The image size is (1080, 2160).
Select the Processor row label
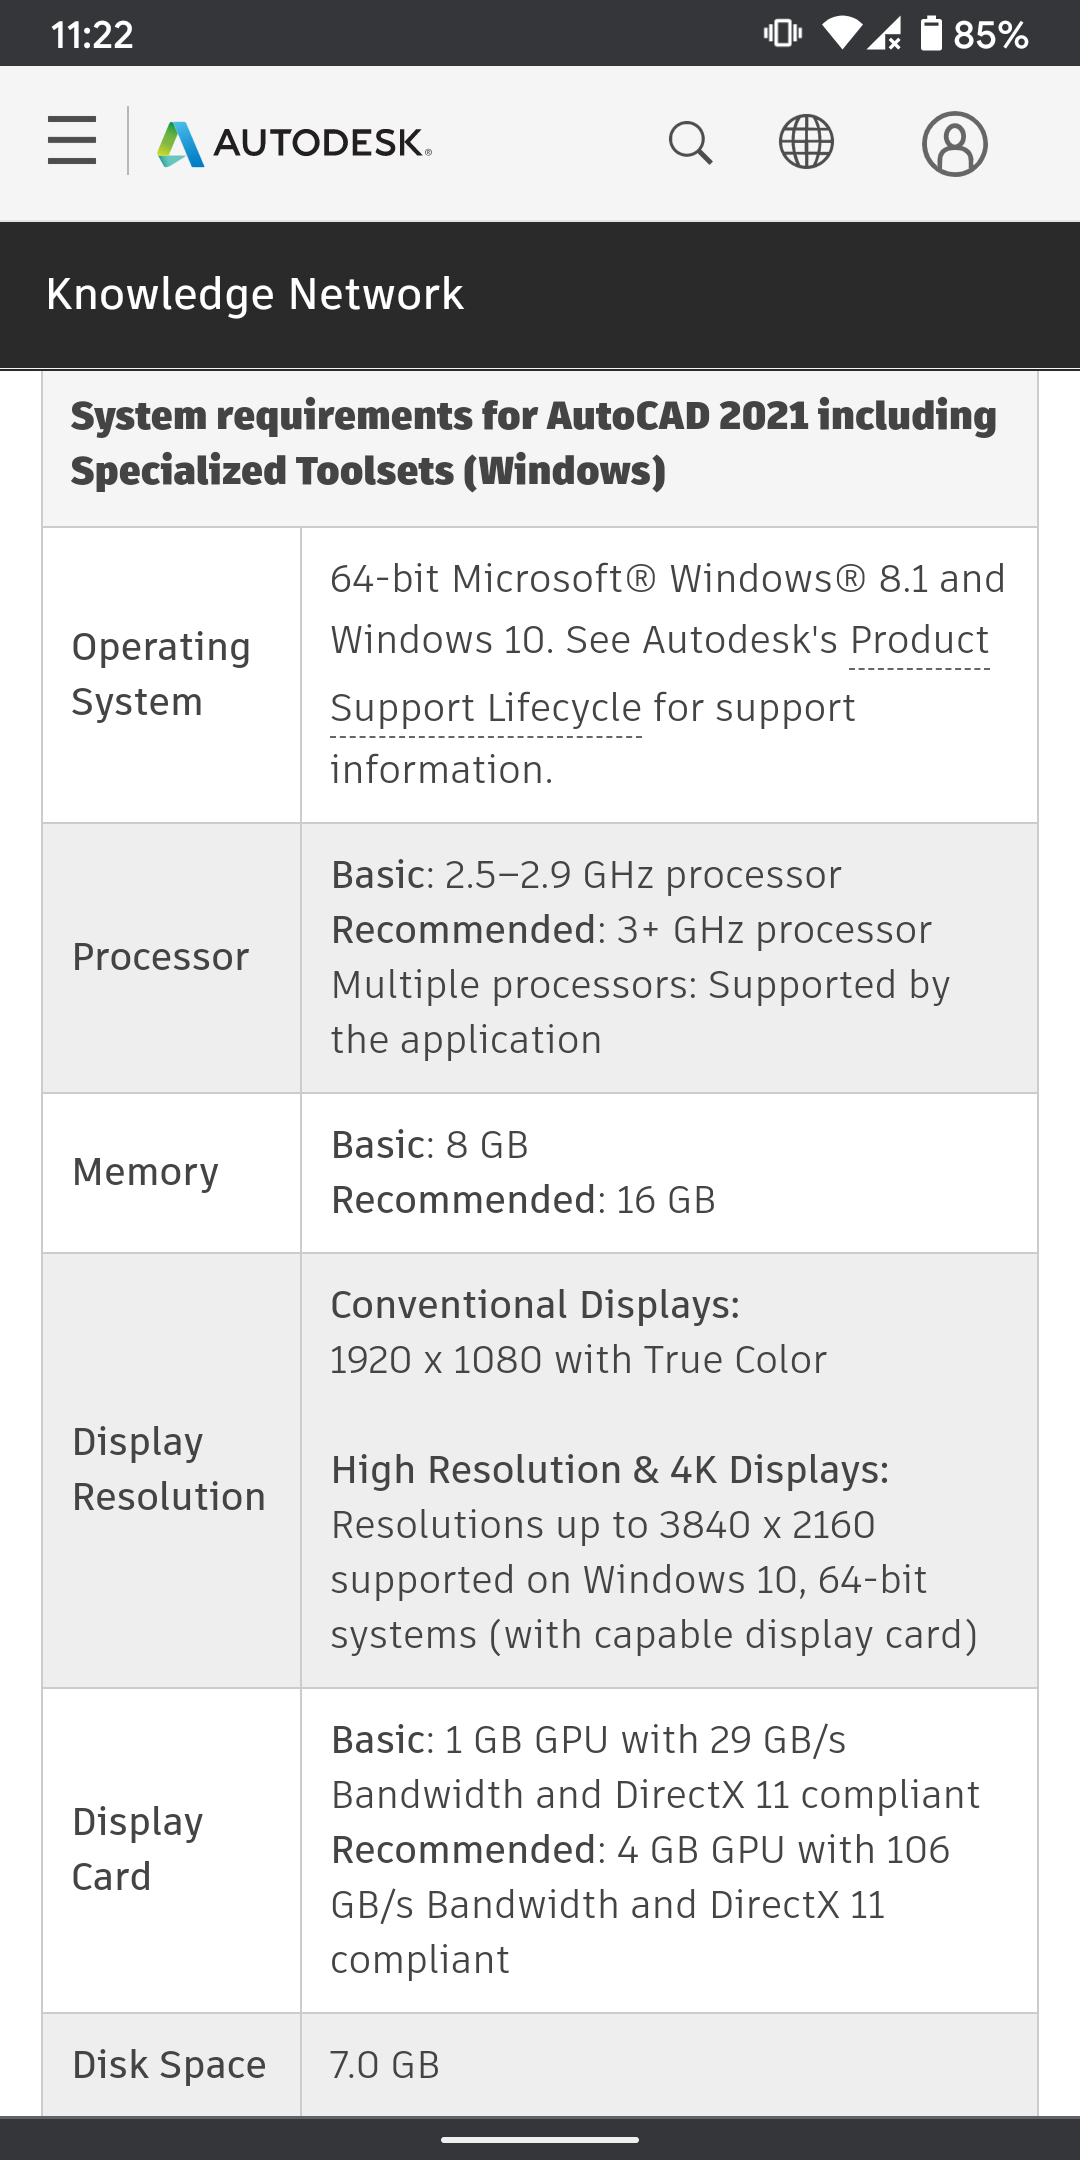(161, 958)
